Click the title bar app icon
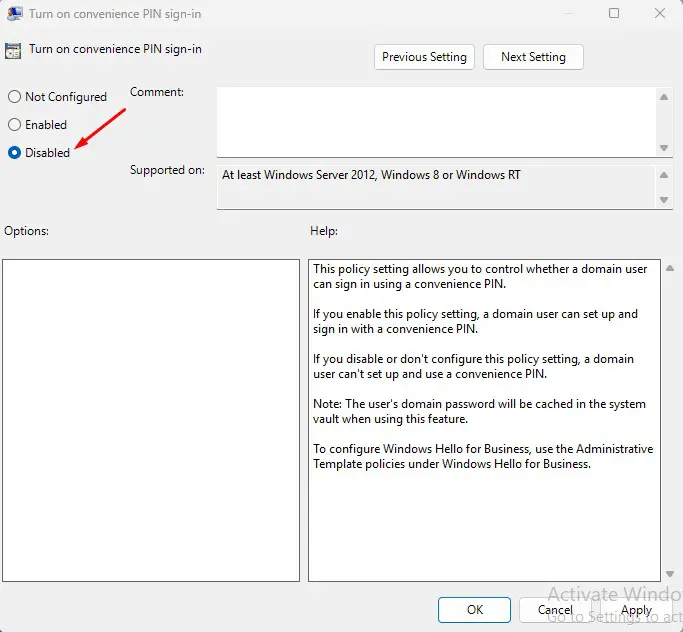Screen dimensions: 683x632 [x=14, y=13]
